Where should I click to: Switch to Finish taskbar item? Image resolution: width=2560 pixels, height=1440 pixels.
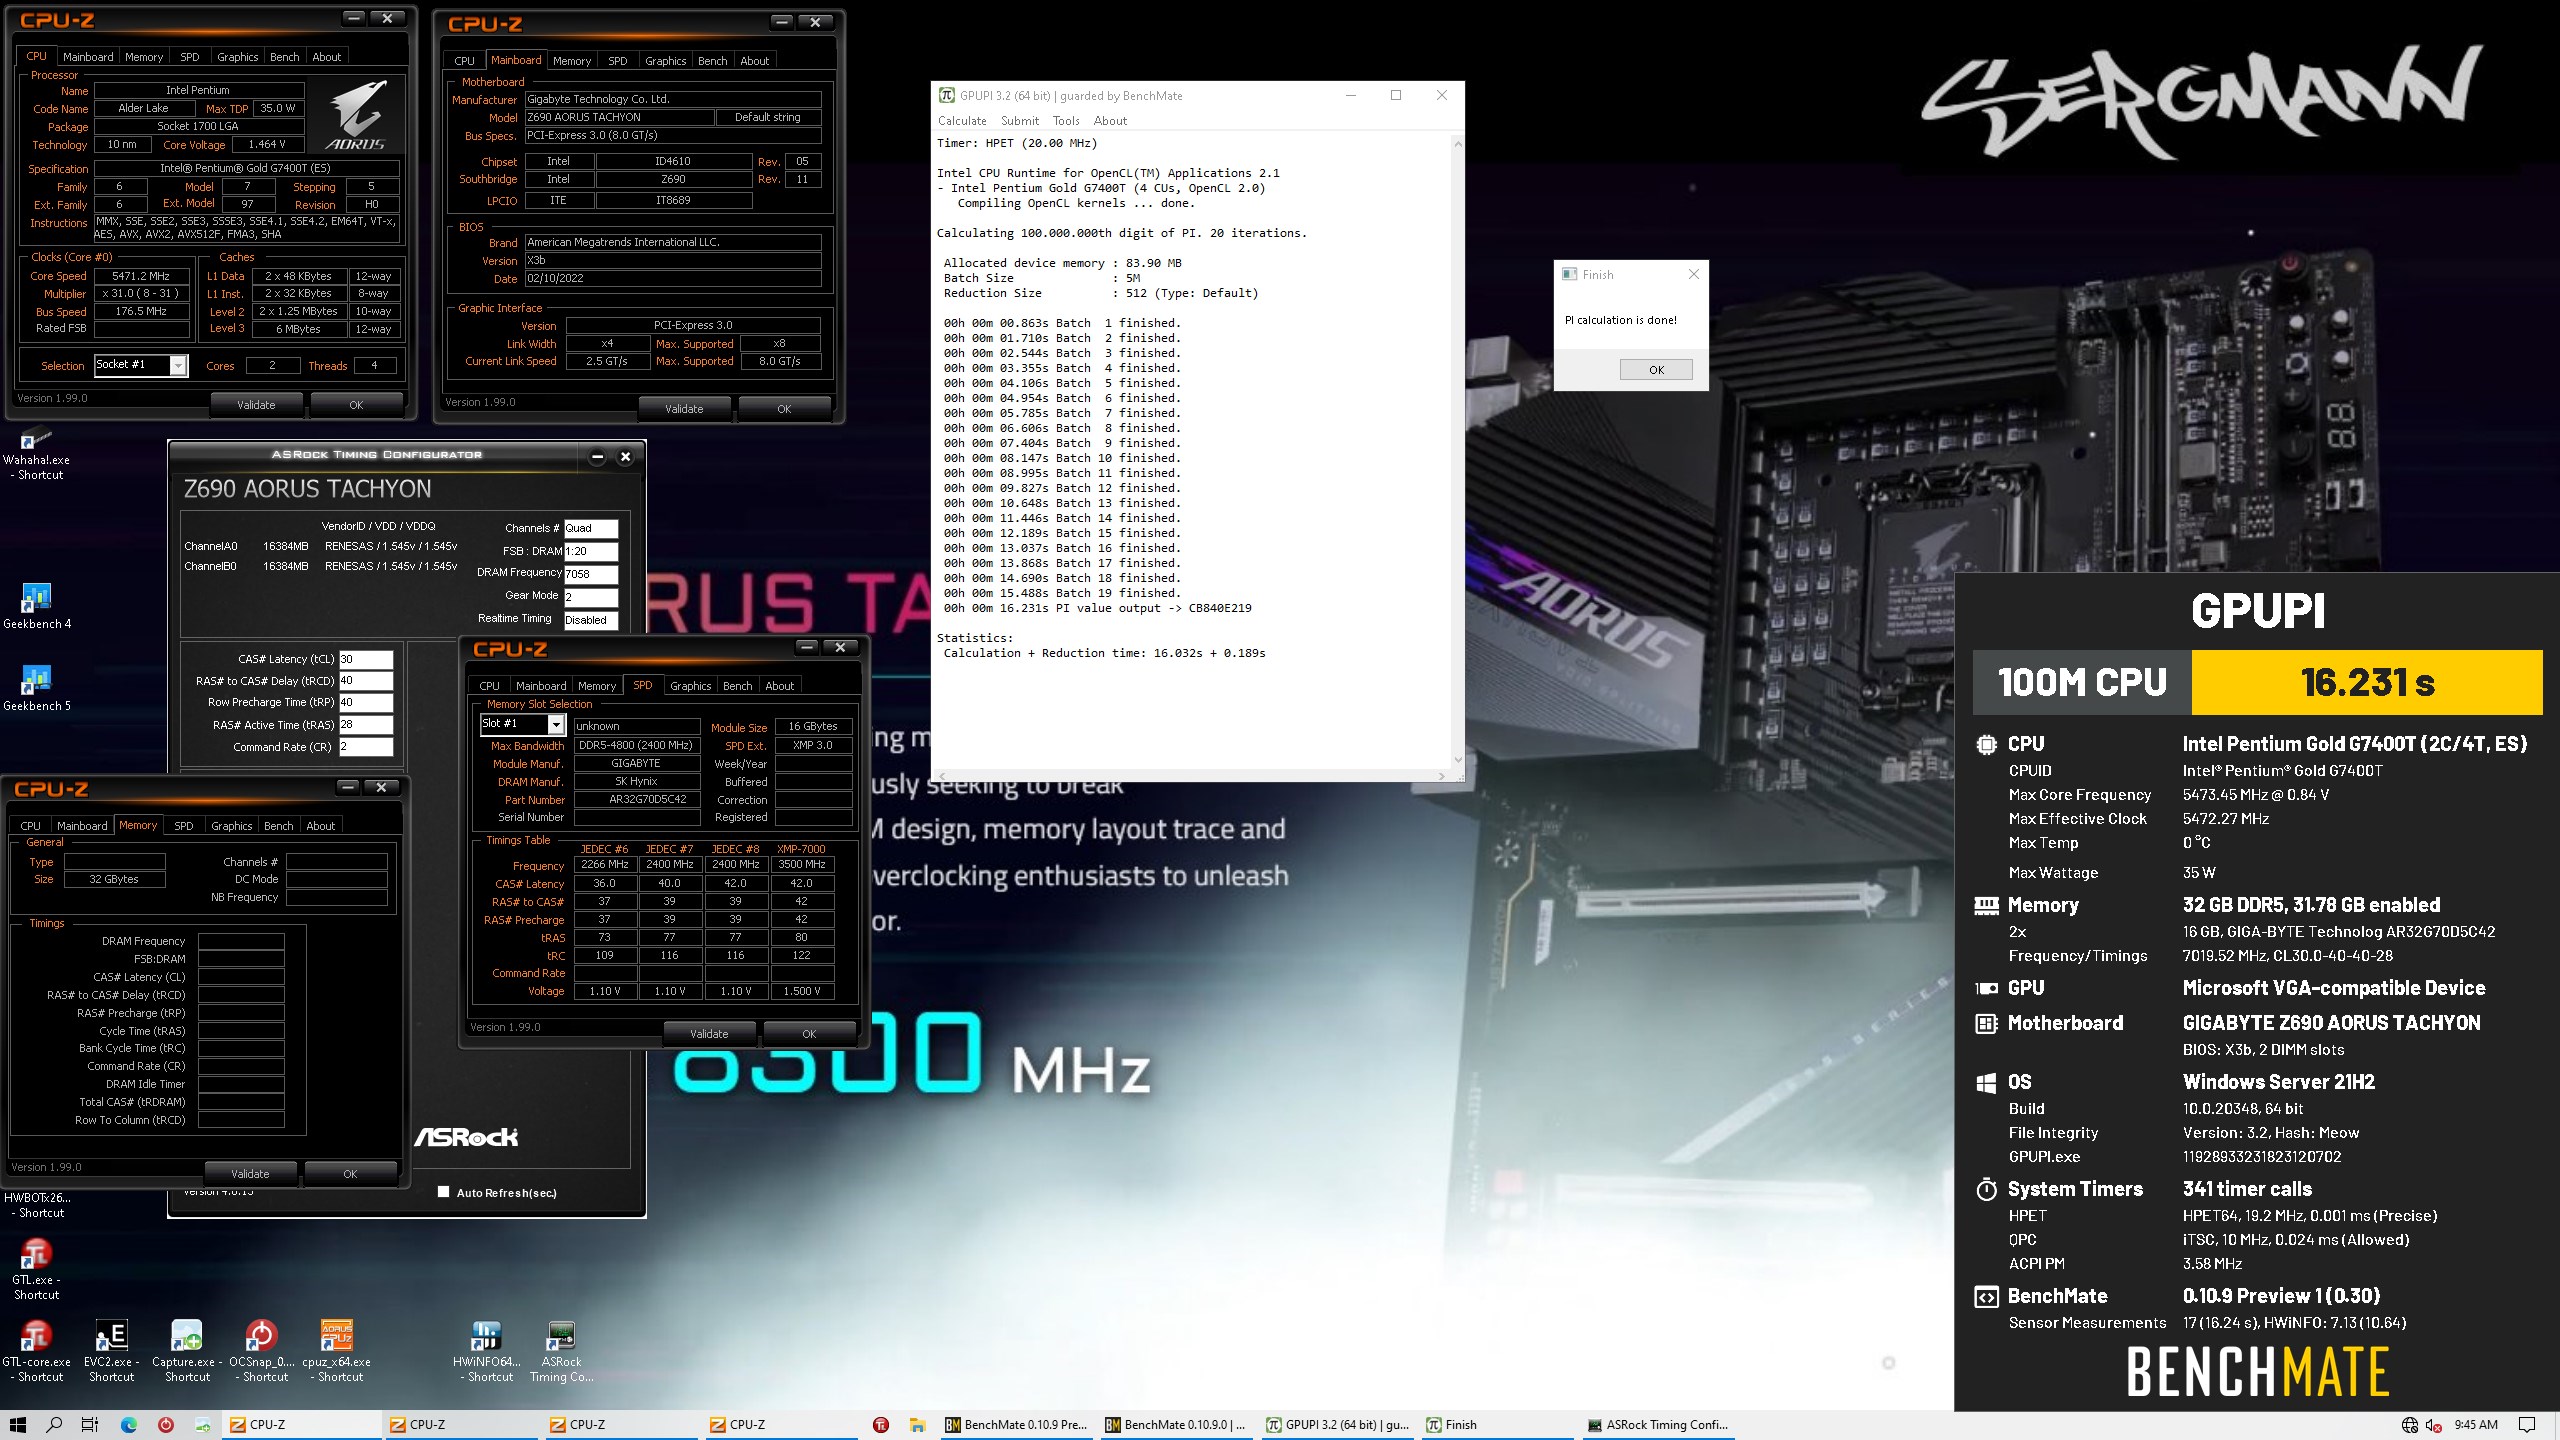pos(1497,1425)
